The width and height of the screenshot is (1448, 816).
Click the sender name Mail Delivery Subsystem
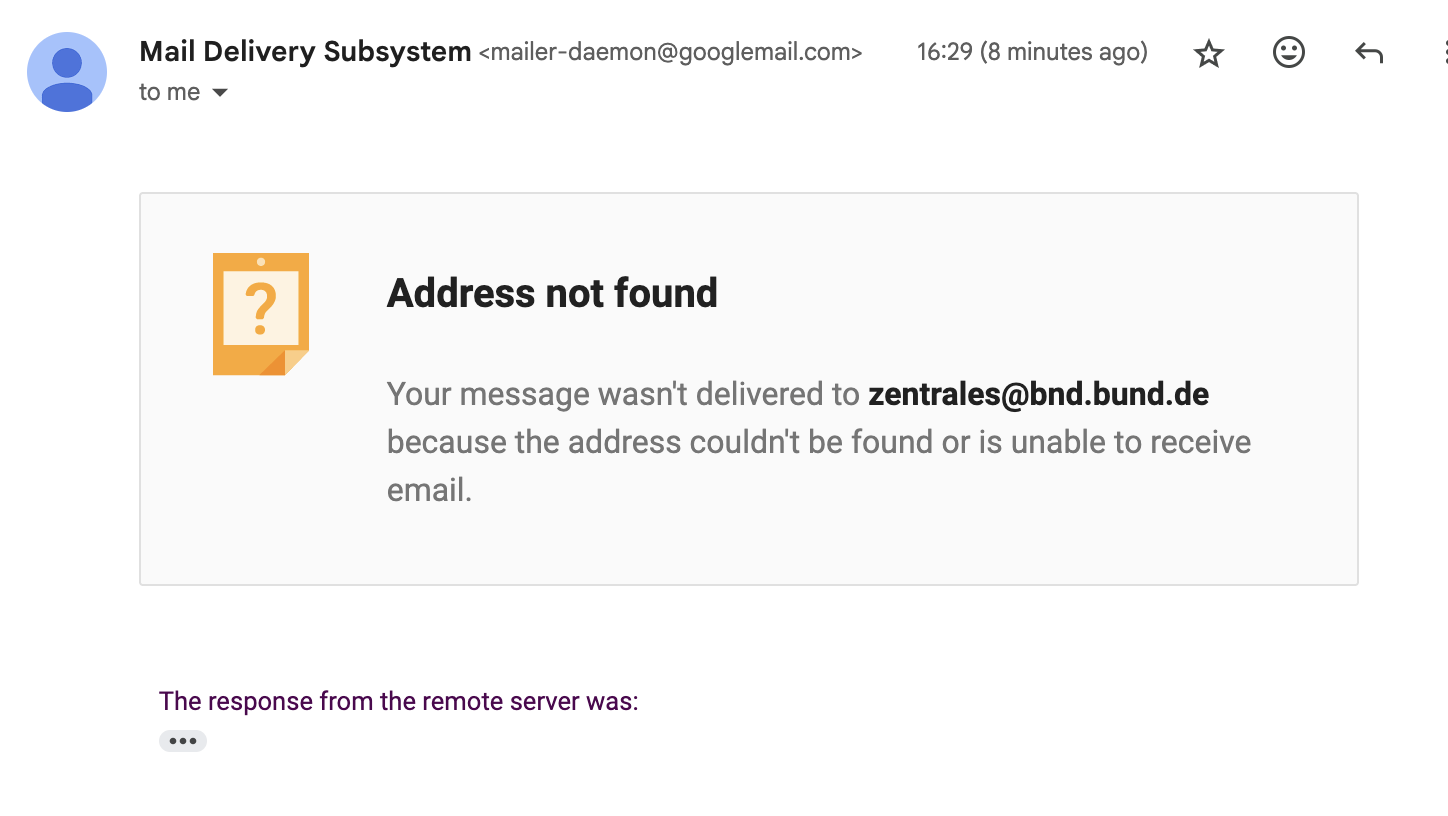point(305,51)
